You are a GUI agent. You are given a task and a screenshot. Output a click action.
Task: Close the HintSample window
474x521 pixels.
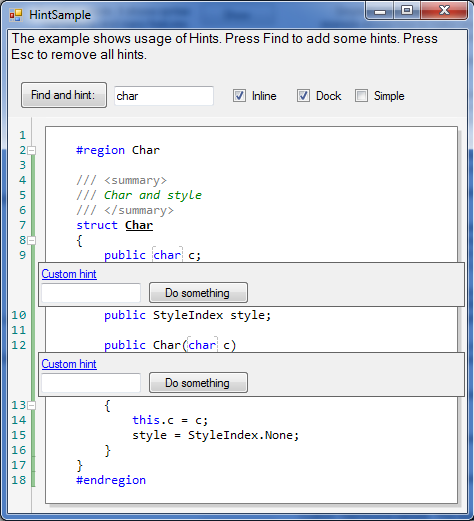[x=444, y=11]
